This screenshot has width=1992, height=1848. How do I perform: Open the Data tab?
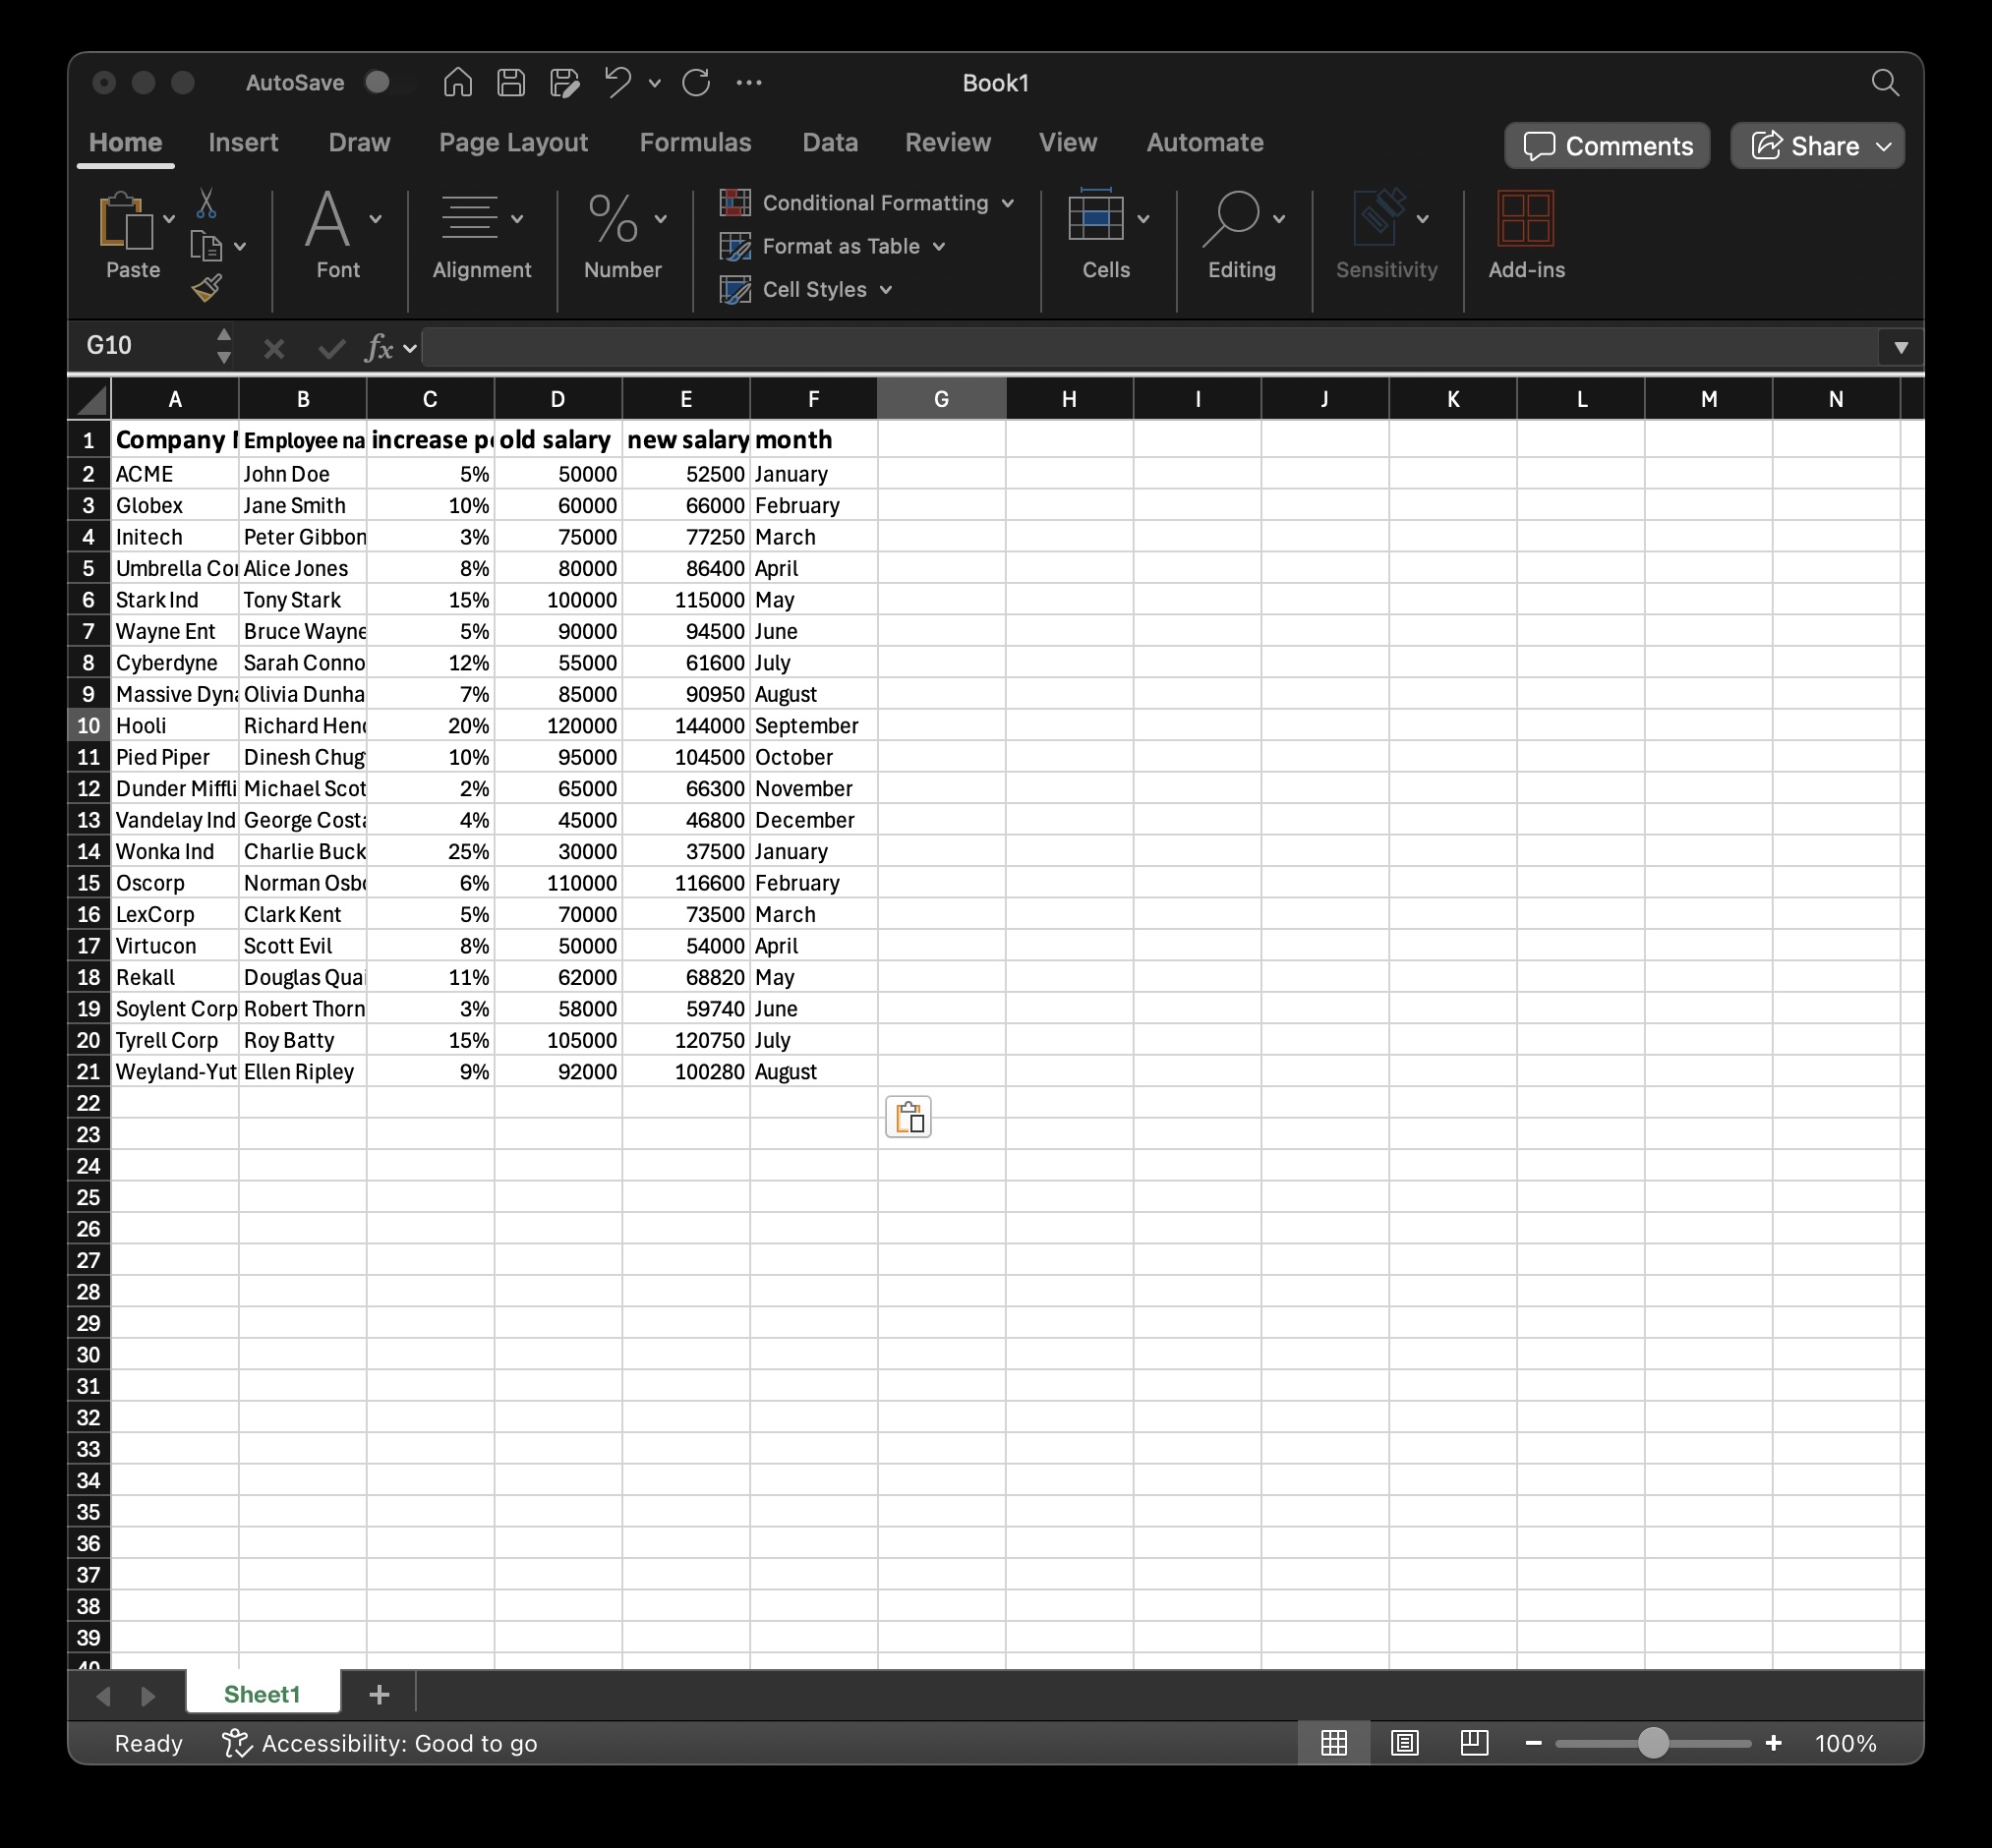(830, 143)
